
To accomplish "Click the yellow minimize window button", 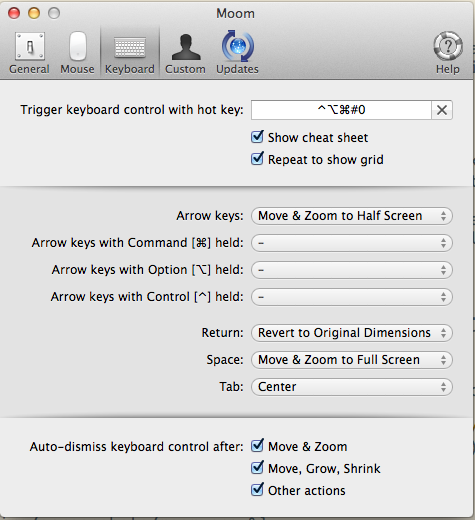I will tap(34, 13).
